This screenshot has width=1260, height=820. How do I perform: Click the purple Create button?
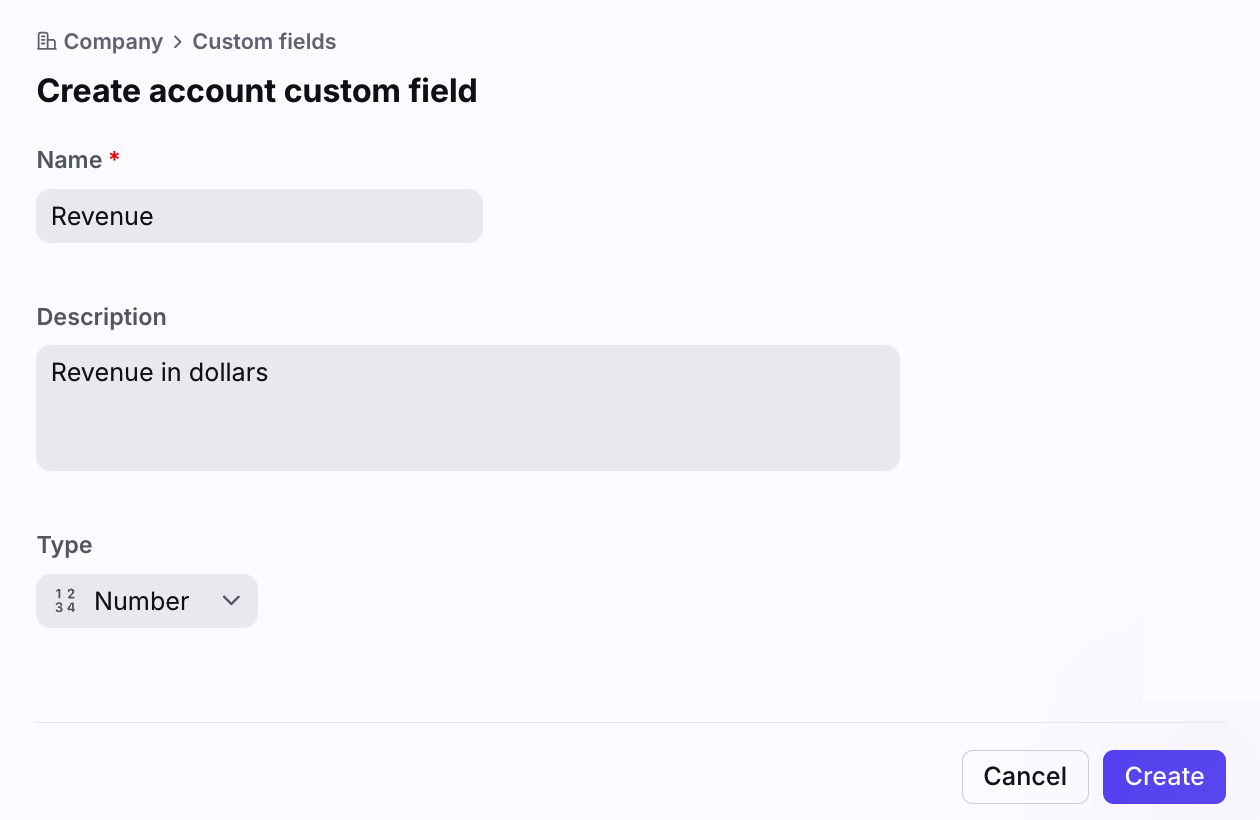pos(1164,777)
